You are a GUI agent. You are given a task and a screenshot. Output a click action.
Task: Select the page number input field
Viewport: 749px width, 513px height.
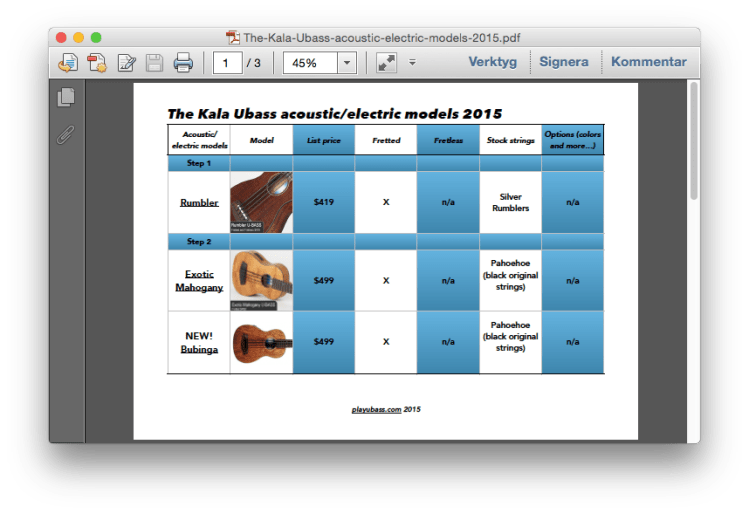point(227,63)
